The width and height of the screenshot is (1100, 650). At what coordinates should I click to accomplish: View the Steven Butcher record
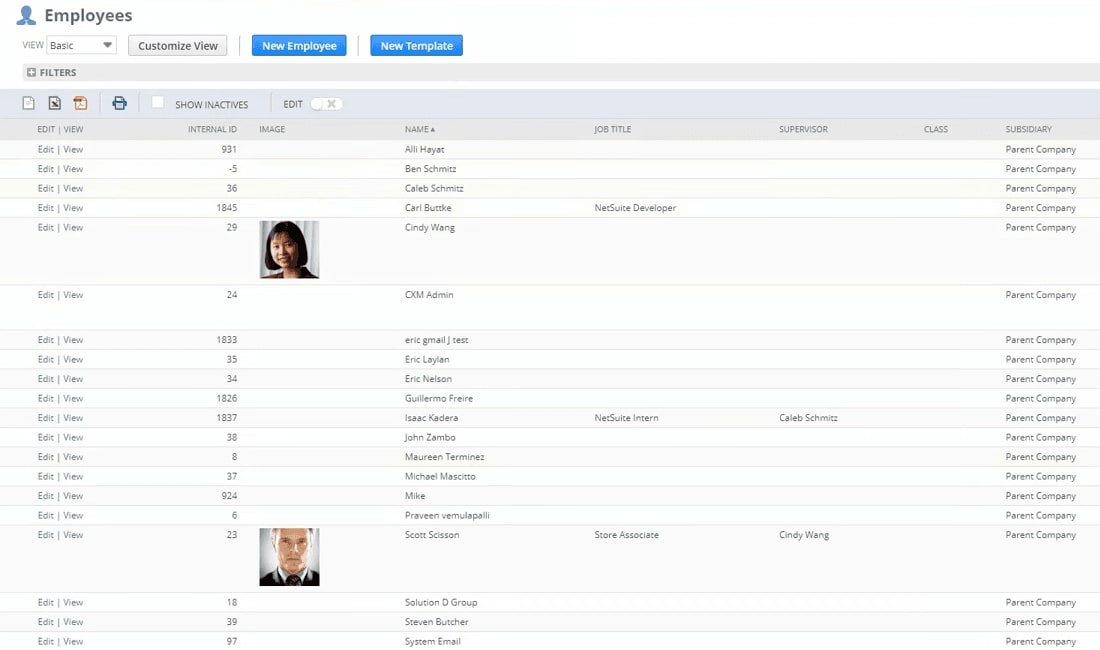tap(73, 623)
